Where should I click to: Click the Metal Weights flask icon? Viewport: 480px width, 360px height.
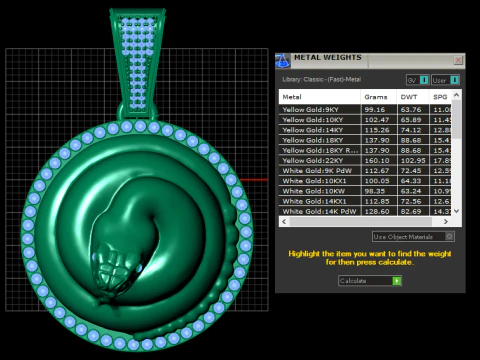[282, 60]
